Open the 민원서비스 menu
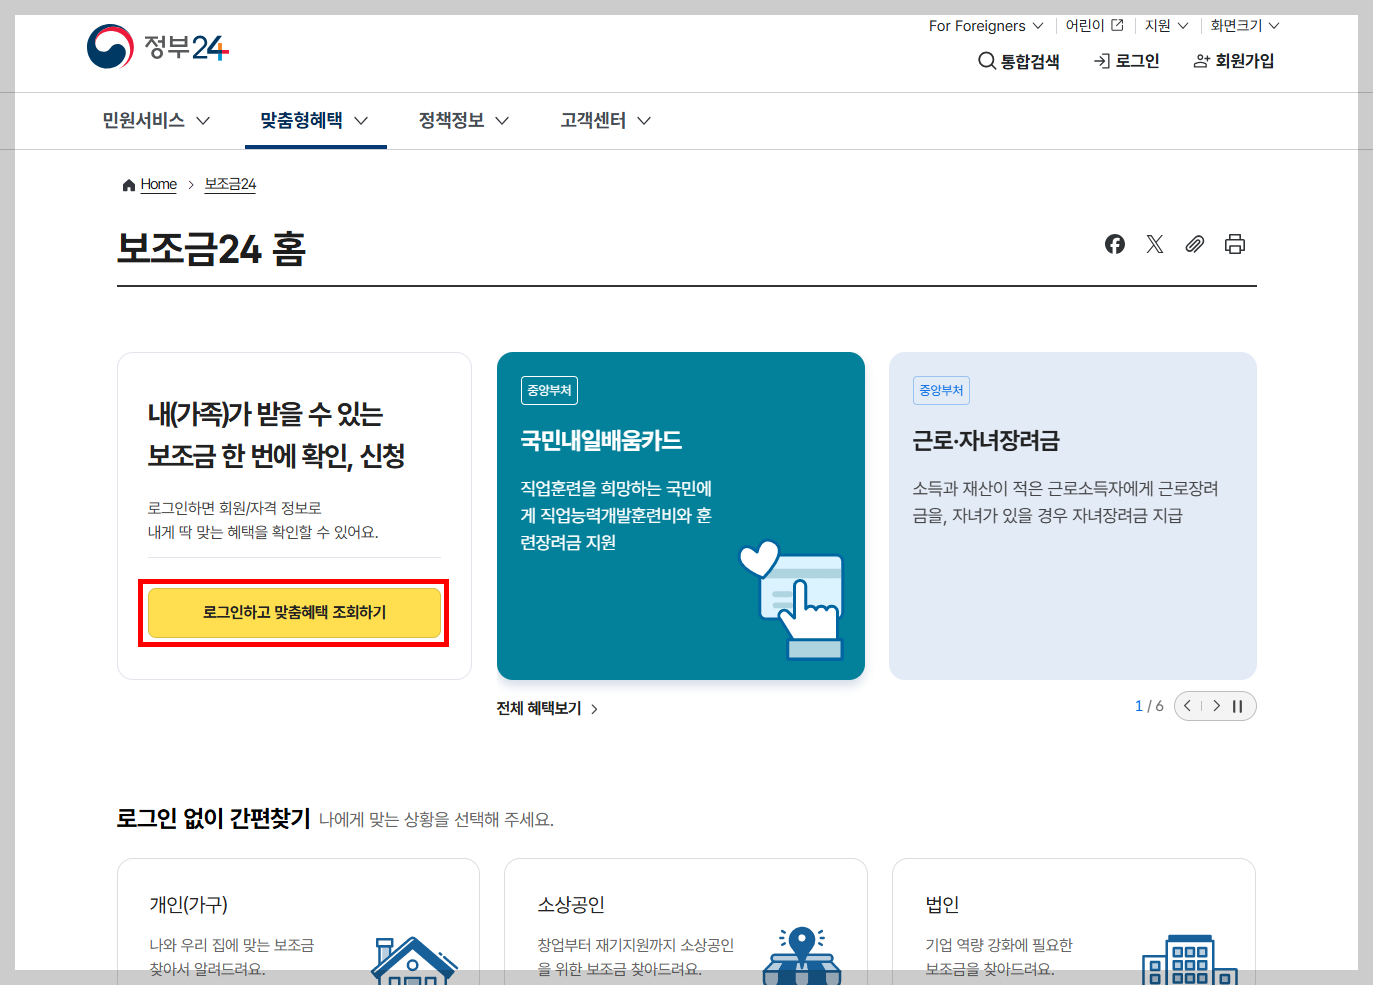Image resolution: width=1373 pixels, height=985 pixels. (x=156, y=120)
